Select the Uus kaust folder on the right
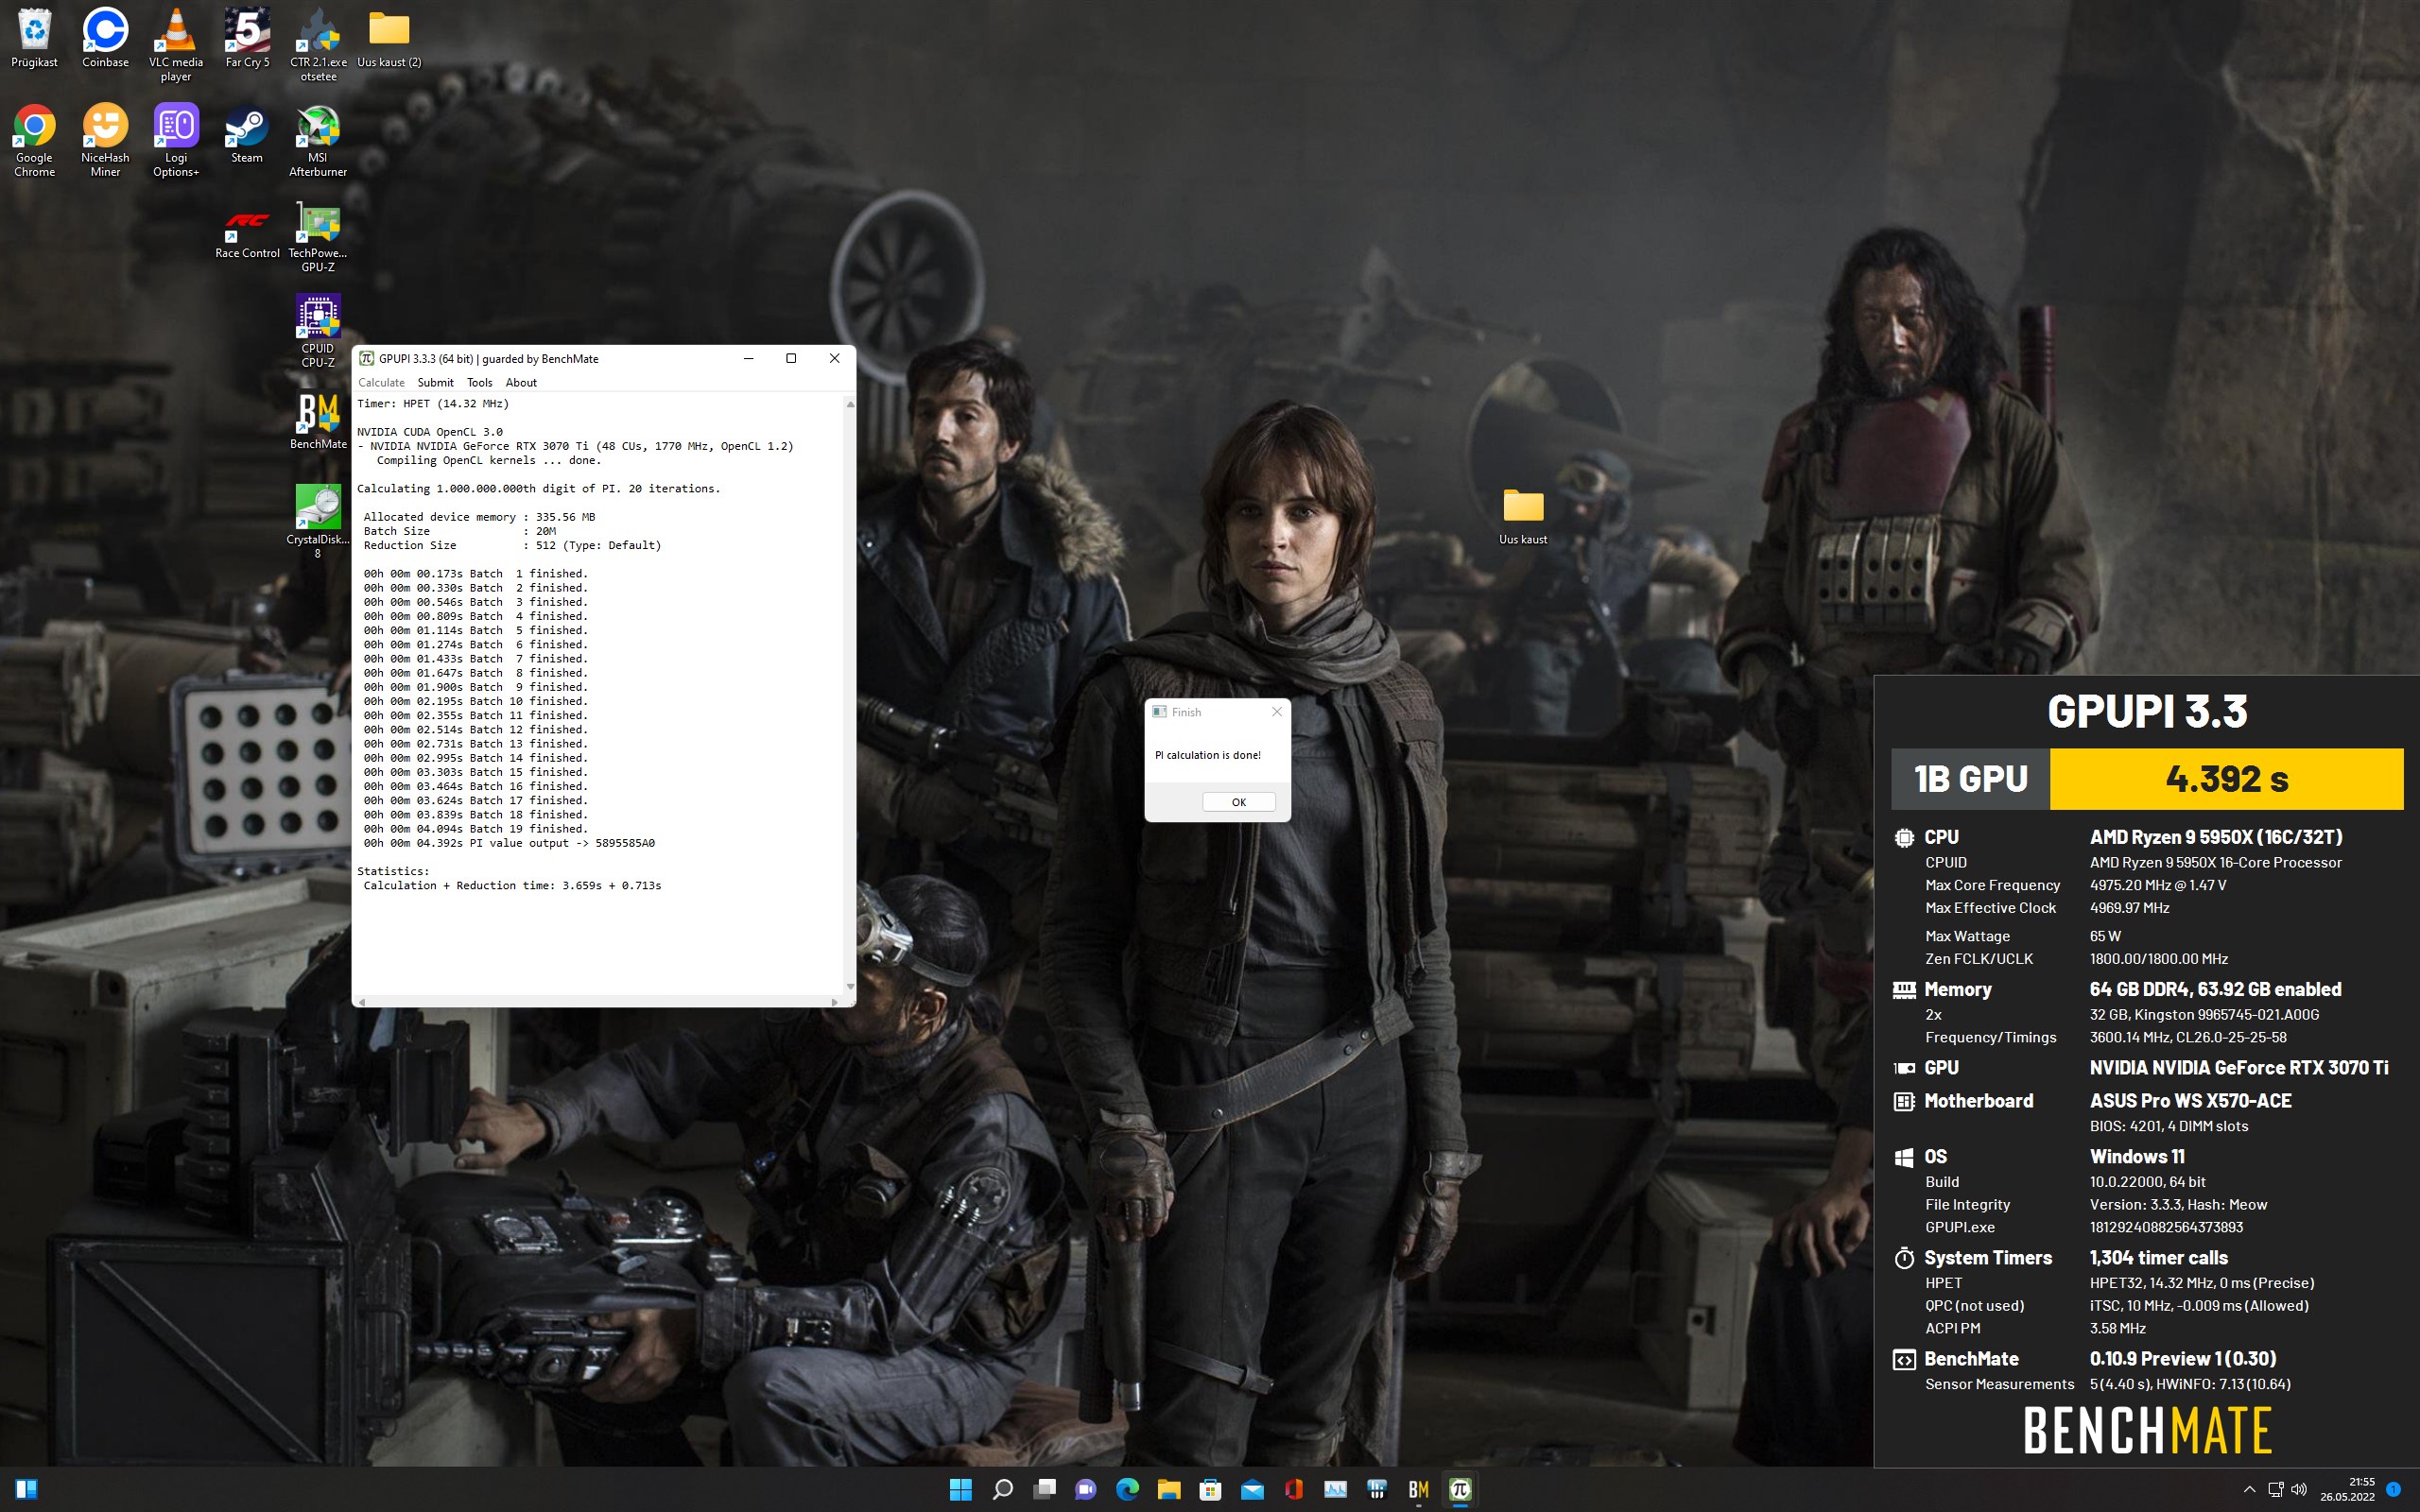This screenshot has height=1512, width=2420. pyautogui.click(x=1523, y=516)
